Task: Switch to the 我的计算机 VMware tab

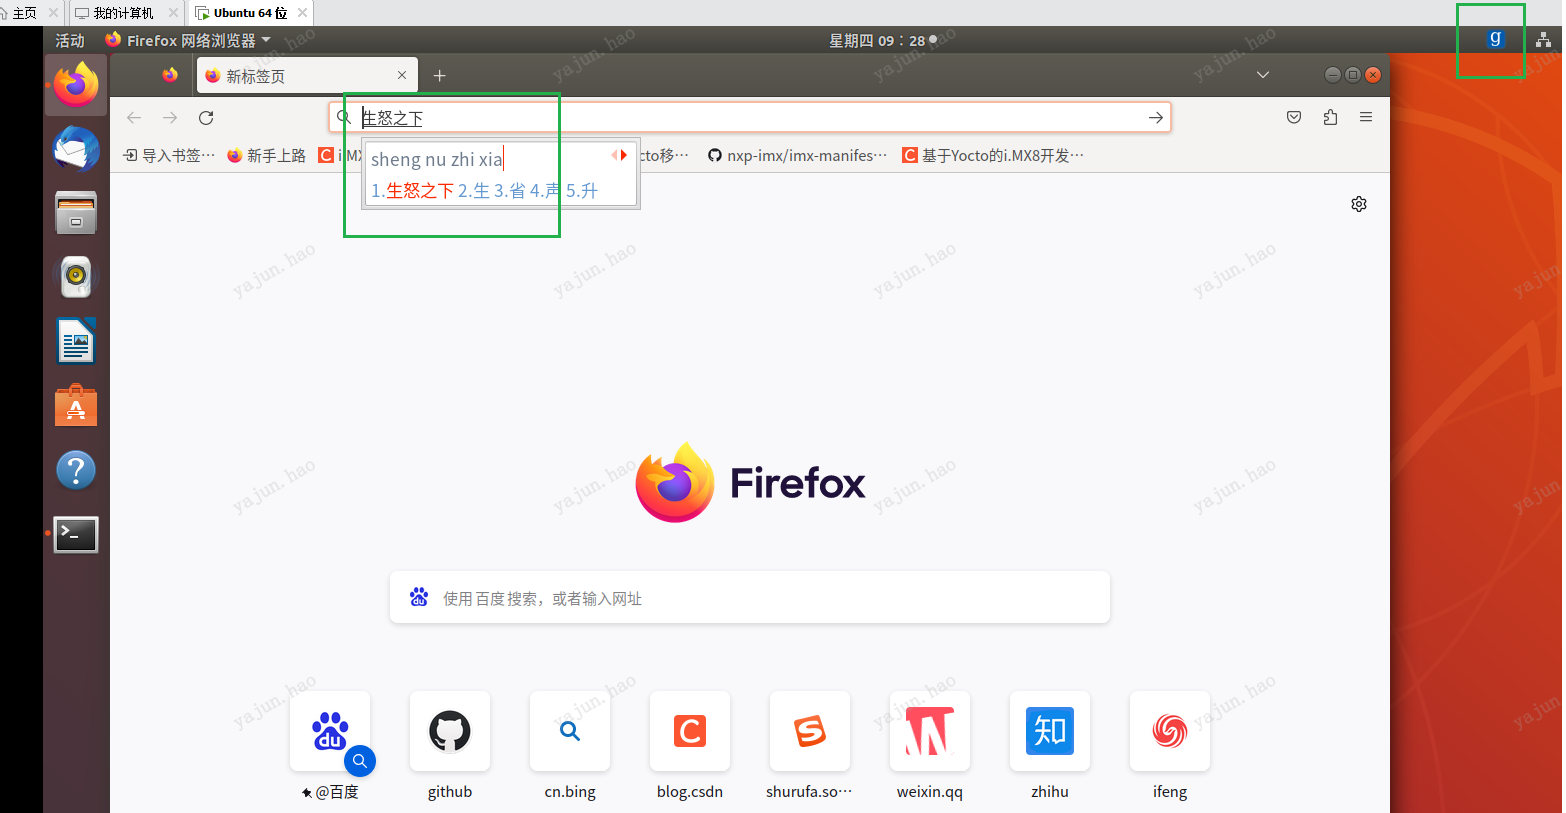Action: (124, 13)
